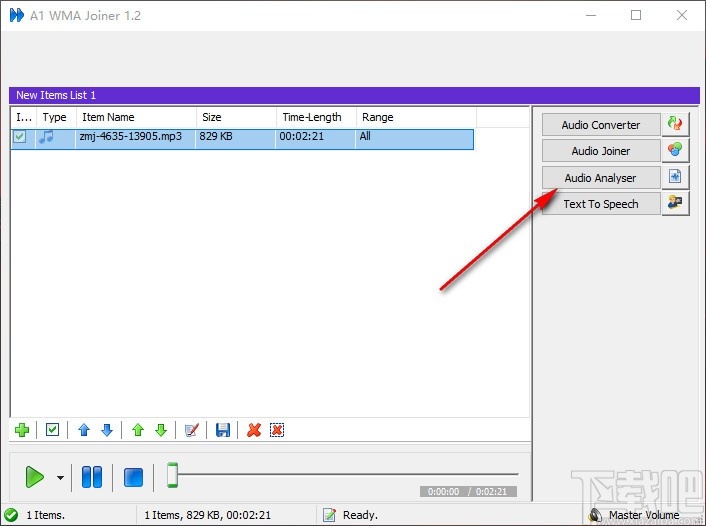Open the Audio Analyser button
Viewport: 706px width, 526px height.
601,178
